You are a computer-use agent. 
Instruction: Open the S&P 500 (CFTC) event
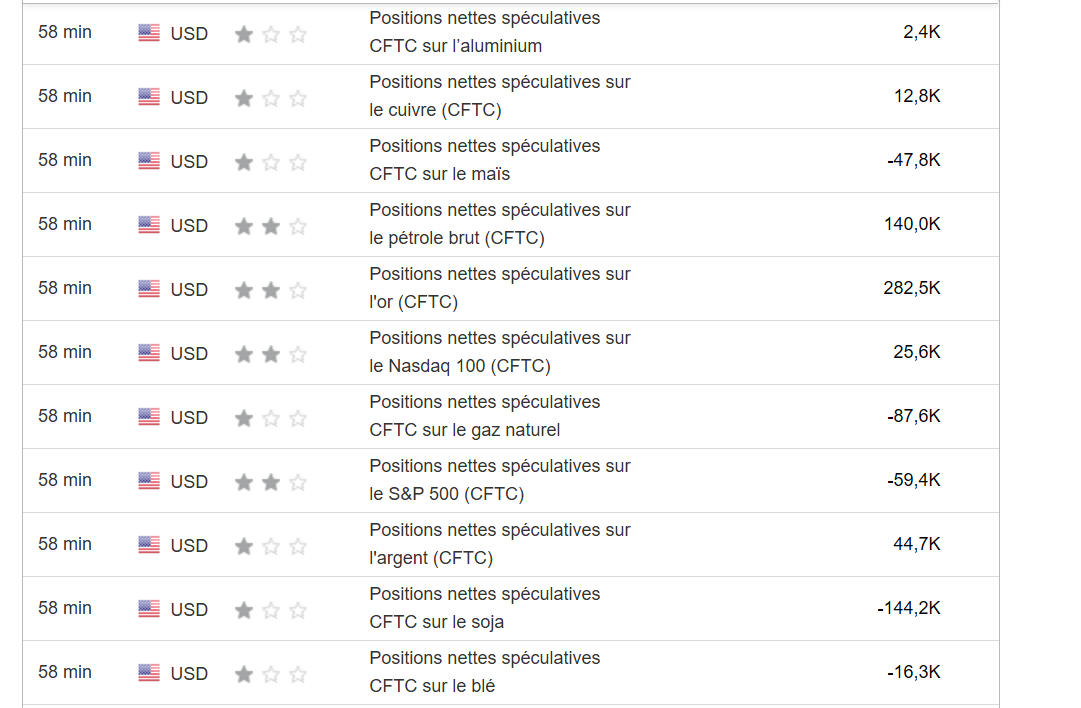pos(500,480)
